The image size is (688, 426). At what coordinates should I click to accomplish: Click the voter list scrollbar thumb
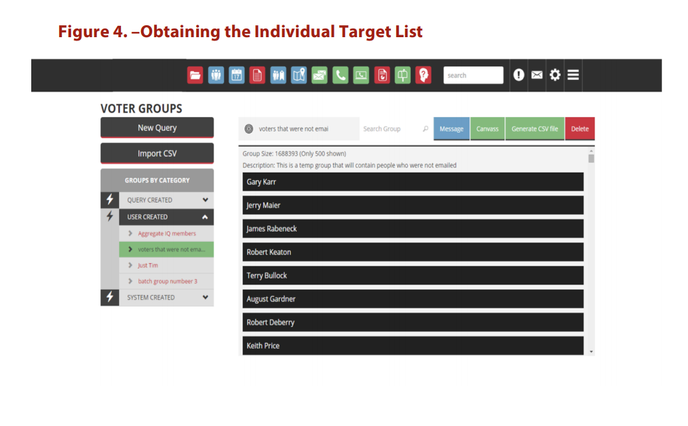coord(591,159)
